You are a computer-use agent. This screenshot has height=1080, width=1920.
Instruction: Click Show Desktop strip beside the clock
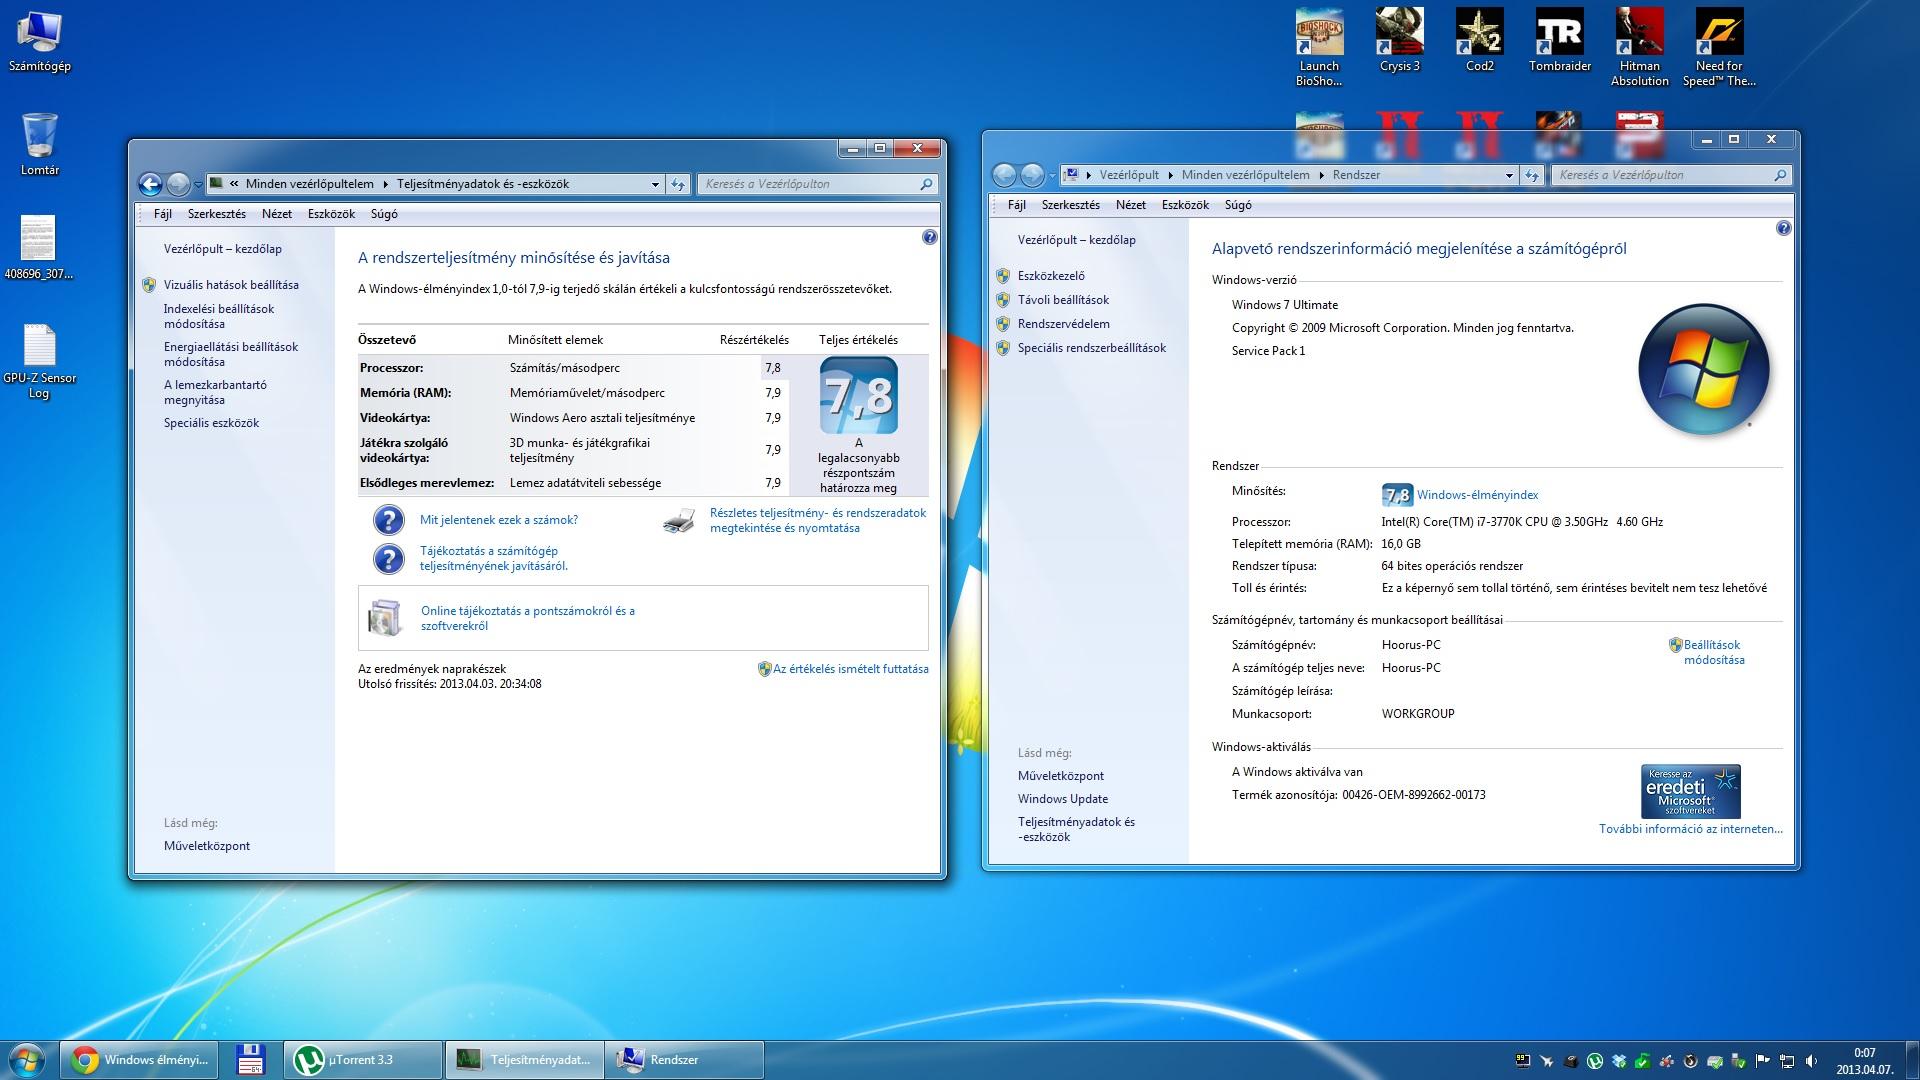pyautogui.click(x=1912, y=1060)
